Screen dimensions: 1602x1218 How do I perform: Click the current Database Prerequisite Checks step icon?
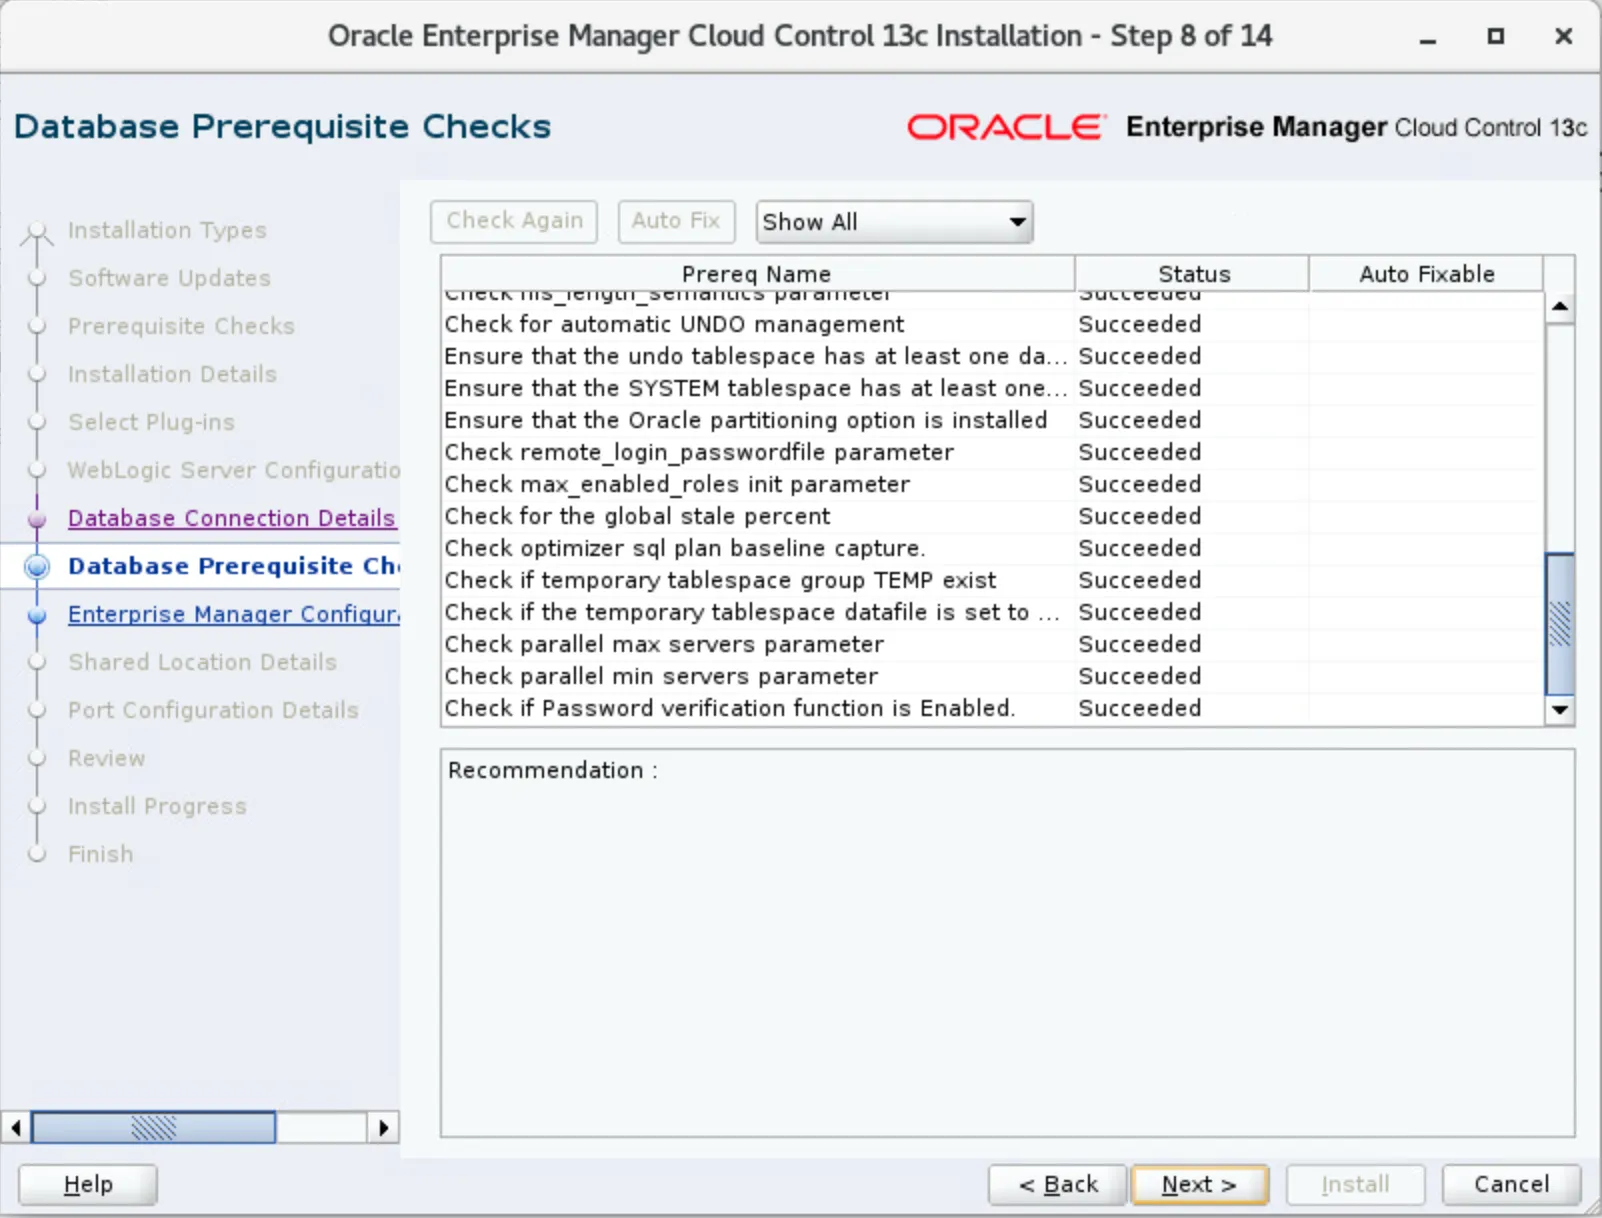37,567
